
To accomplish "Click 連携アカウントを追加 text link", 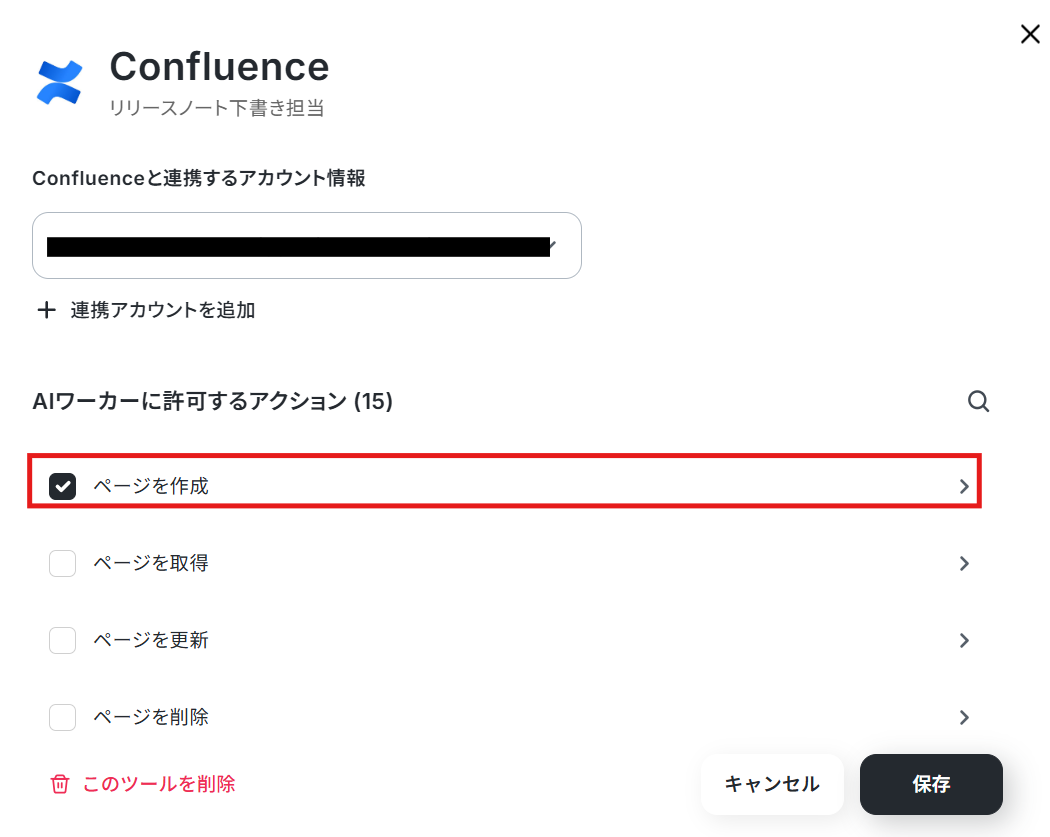I will click(x=163, y=310).
